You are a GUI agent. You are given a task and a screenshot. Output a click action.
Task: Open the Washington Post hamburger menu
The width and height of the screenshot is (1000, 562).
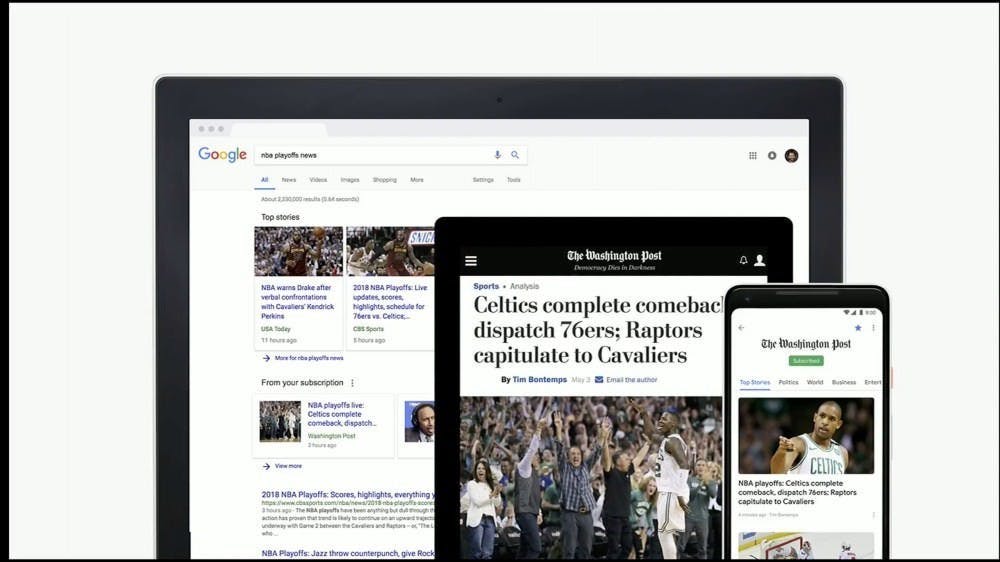tap(471, 260)
